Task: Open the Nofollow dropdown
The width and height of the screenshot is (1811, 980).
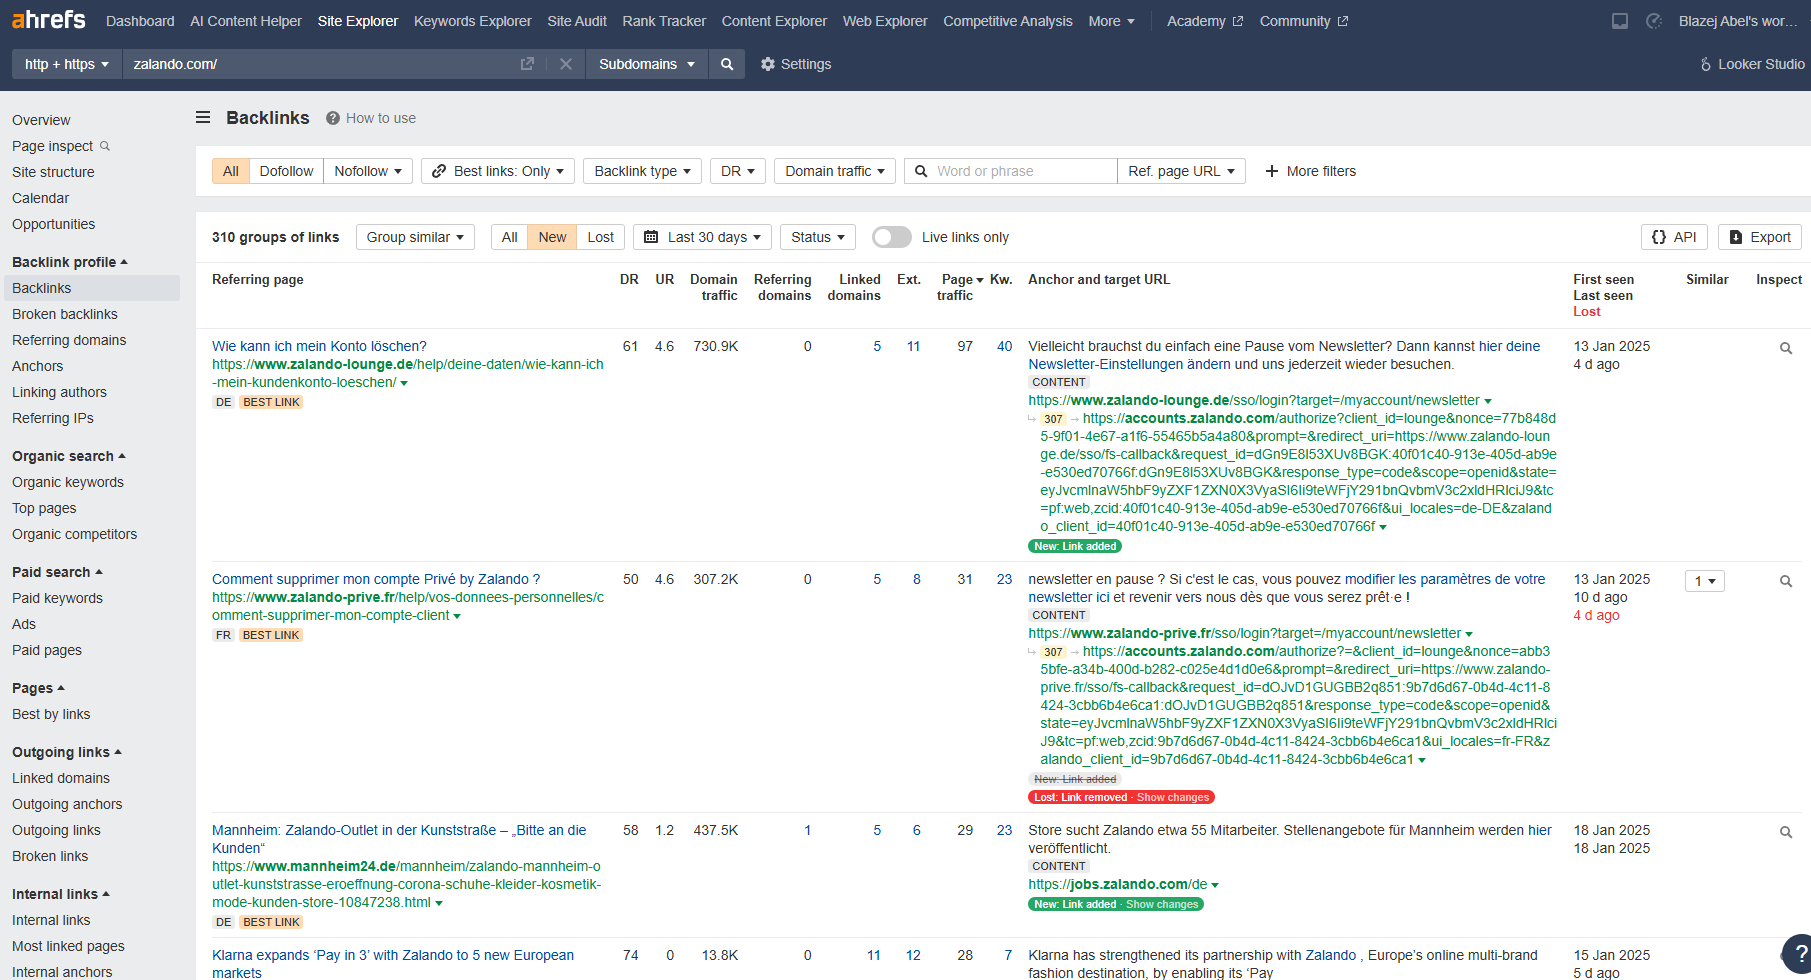Action: coord(368,171)
